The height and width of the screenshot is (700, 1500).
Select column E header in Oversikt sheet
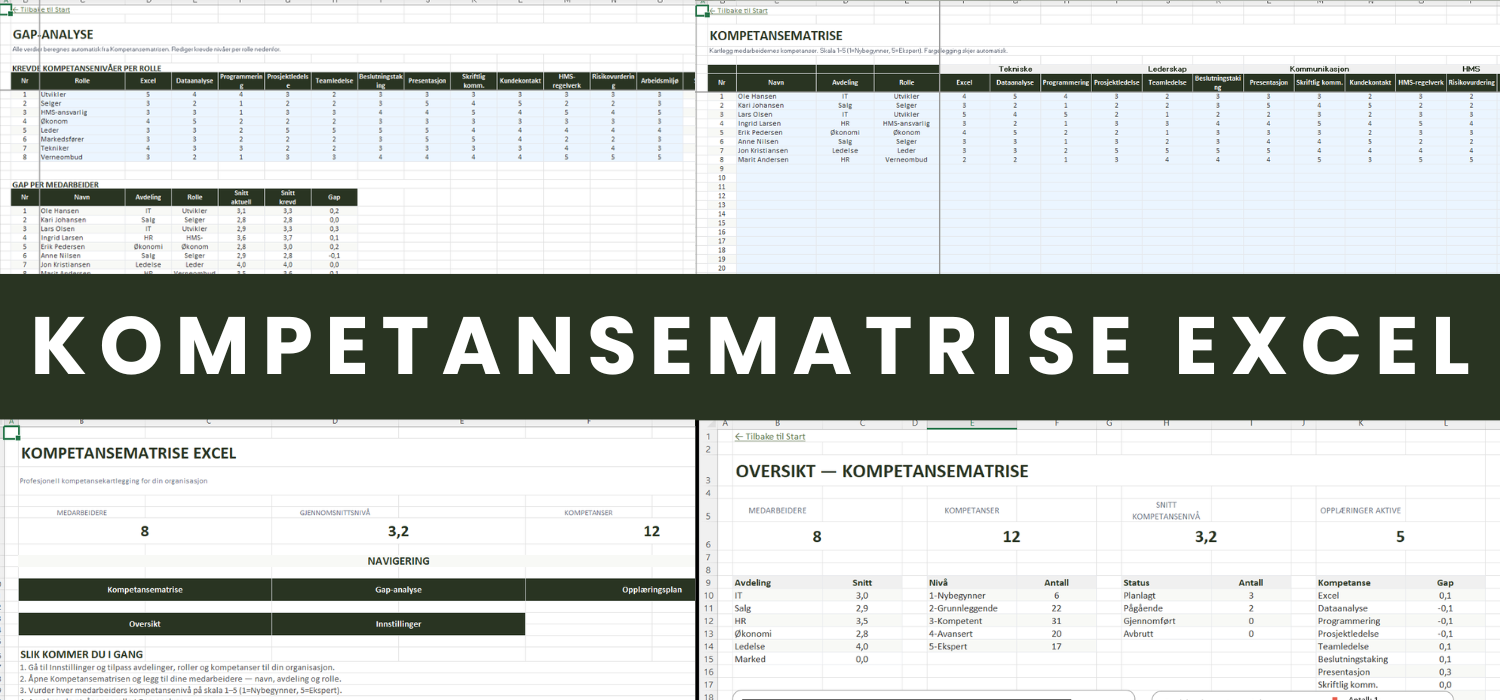(x=971, y=424)
